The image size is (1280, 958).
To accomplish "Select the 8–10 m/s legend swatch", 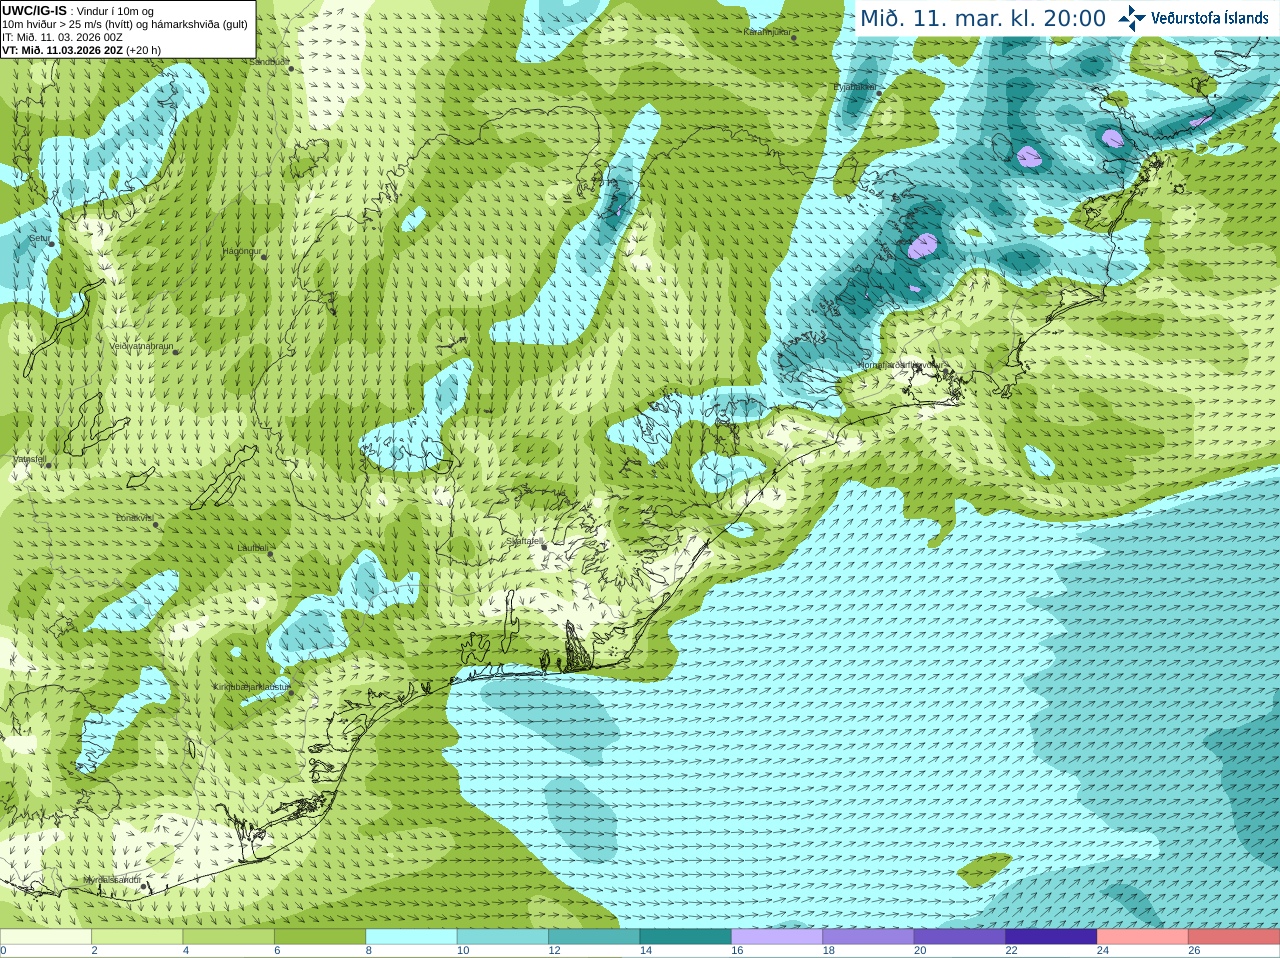I will click(x=411, y=937).
